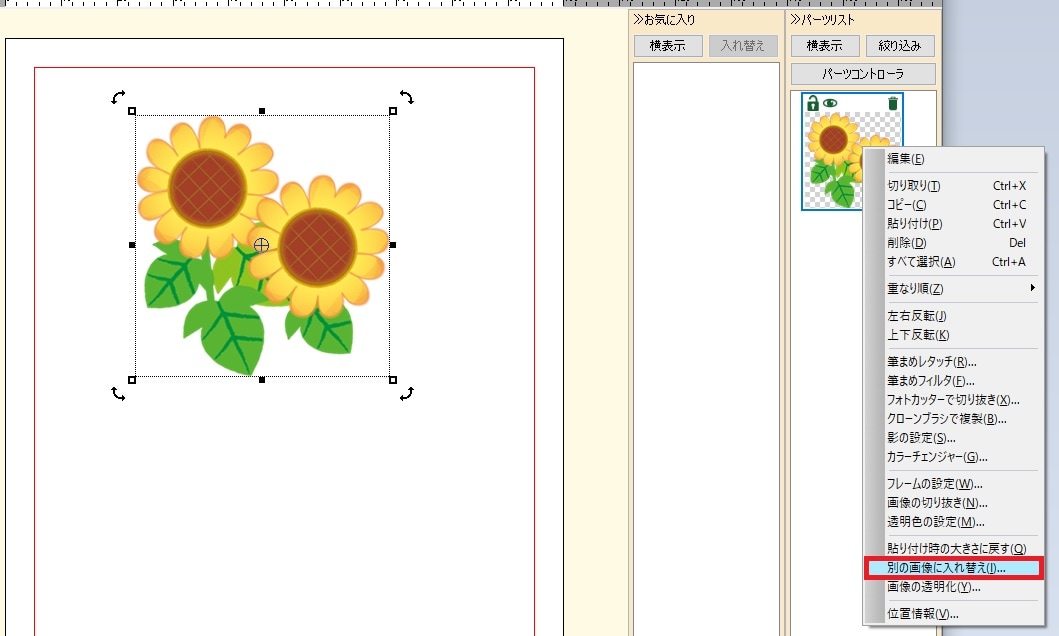Choose 切り取り(T) from the context menu
Screen dimensions: 1059x636
click(x=954, y=186)
